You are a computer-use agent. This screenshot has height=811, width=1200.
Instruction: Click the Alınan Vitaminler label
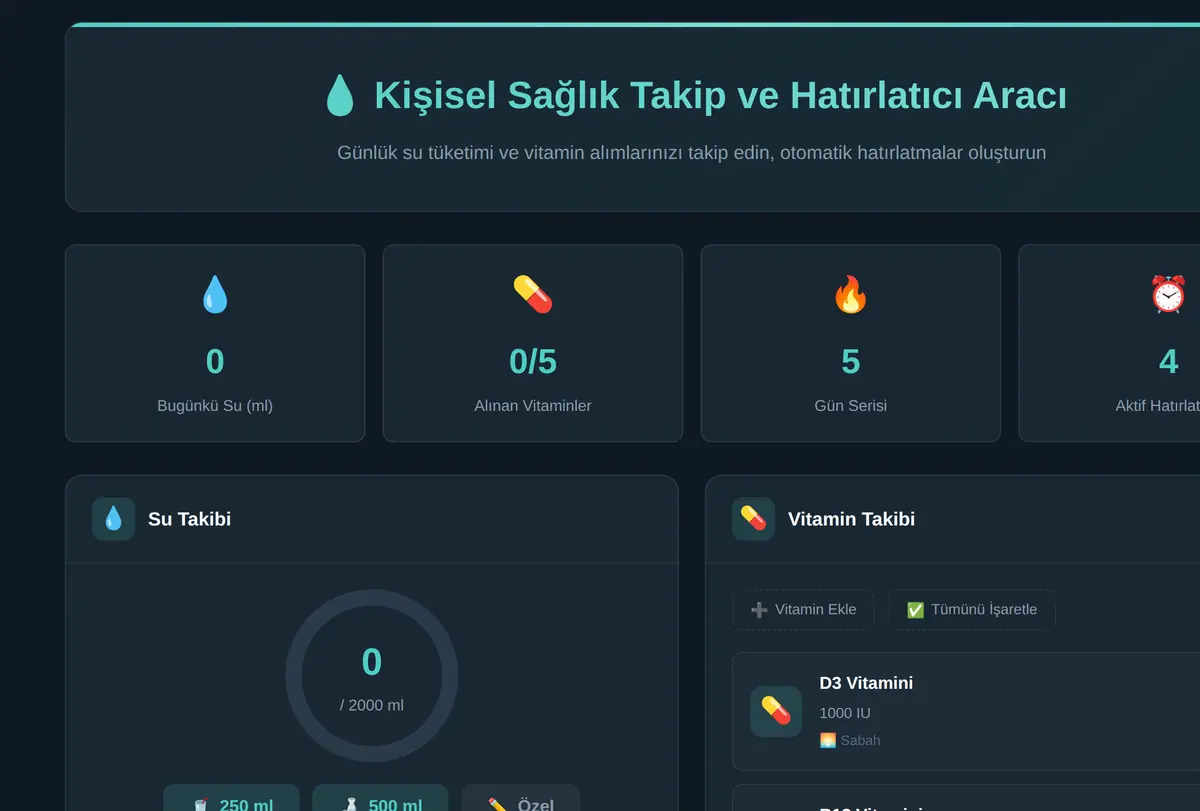(x=533, y=406)
